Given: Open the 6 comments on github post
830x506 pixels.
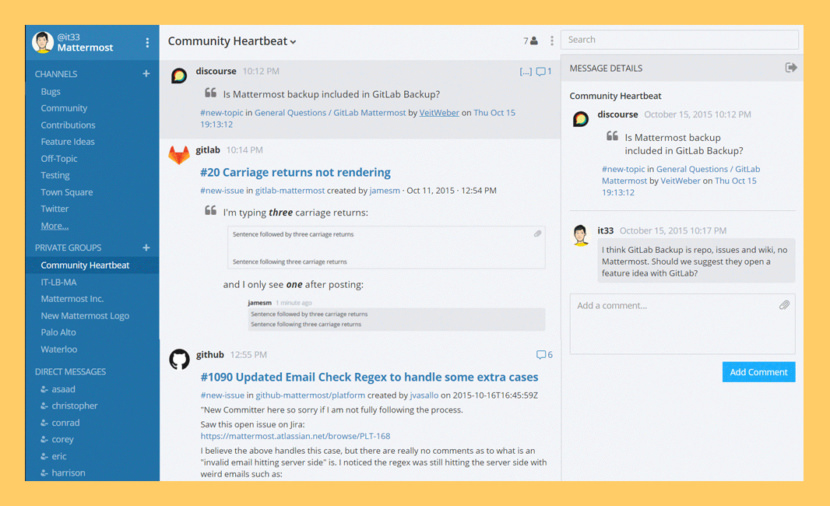Looking at the screenshot, I should point(544,355).
